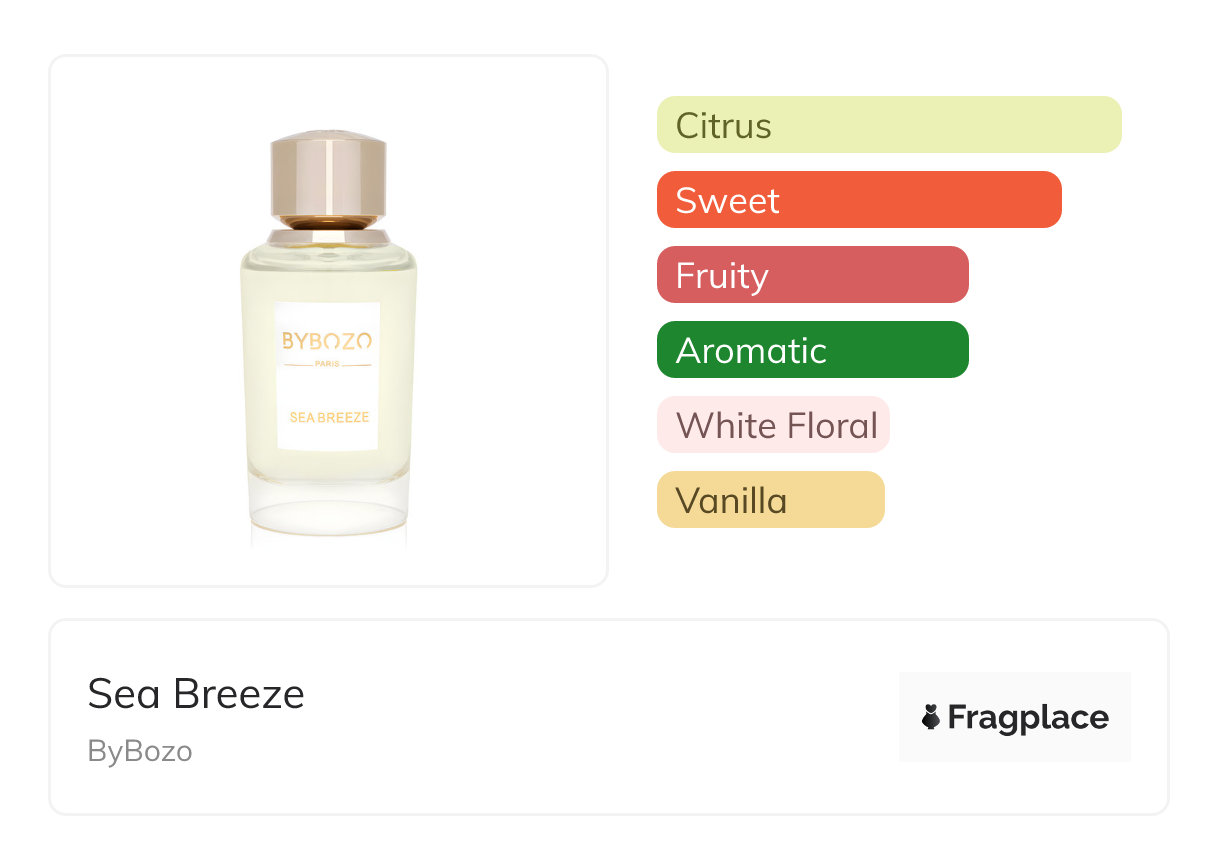Select the orange Sweet accord bar

pos(858,200)
